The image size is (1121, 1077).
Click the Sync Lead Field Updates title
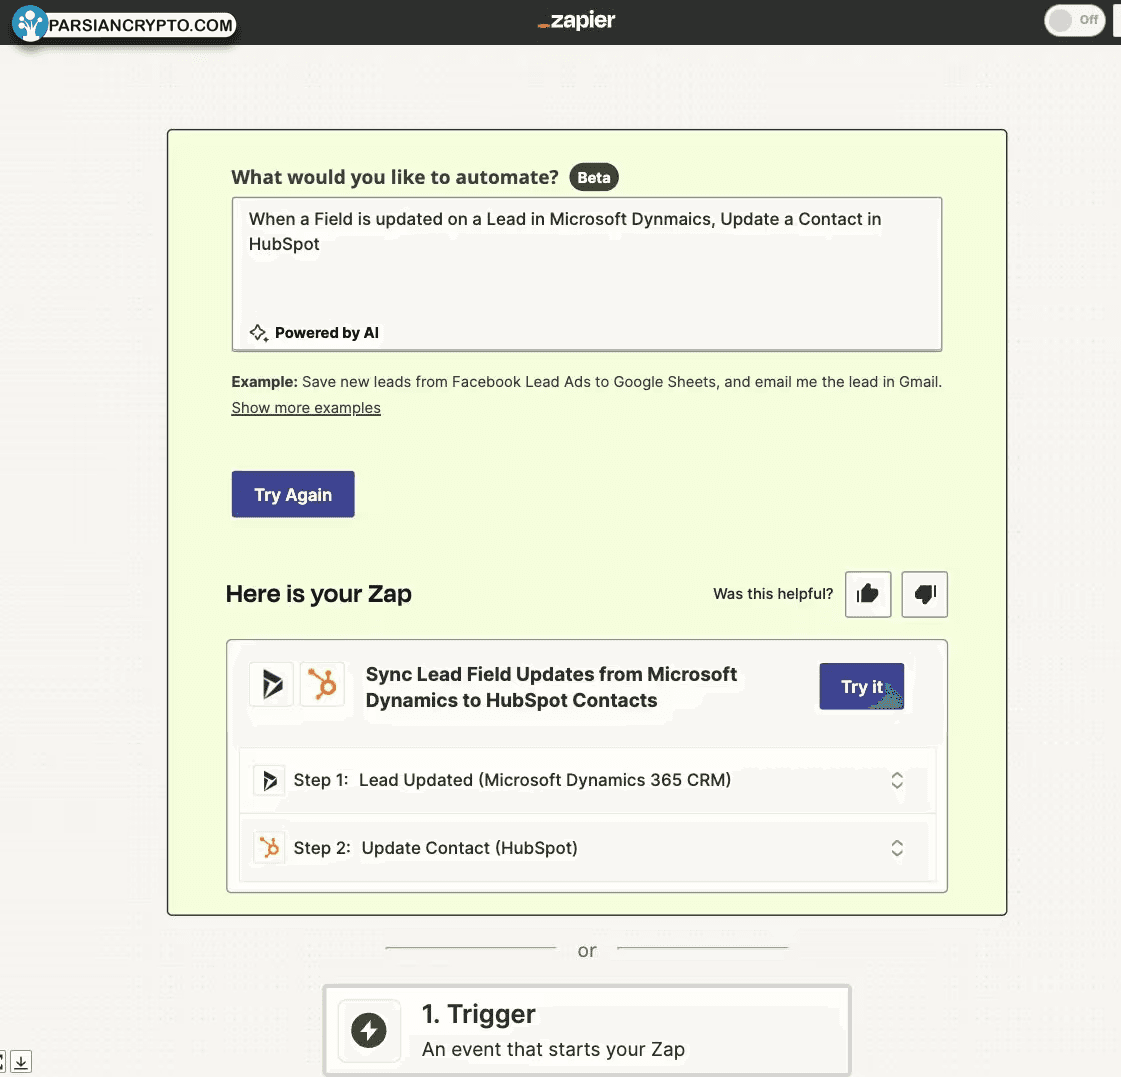tap(551, 687)
